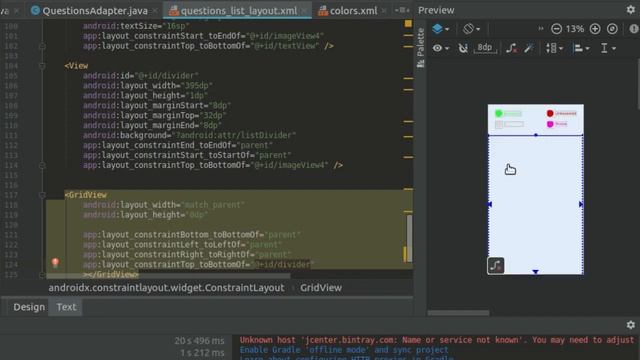The width and height of the screenshot is (640, 360).
Task: Switch to Design editor mode
Action: 29,307
